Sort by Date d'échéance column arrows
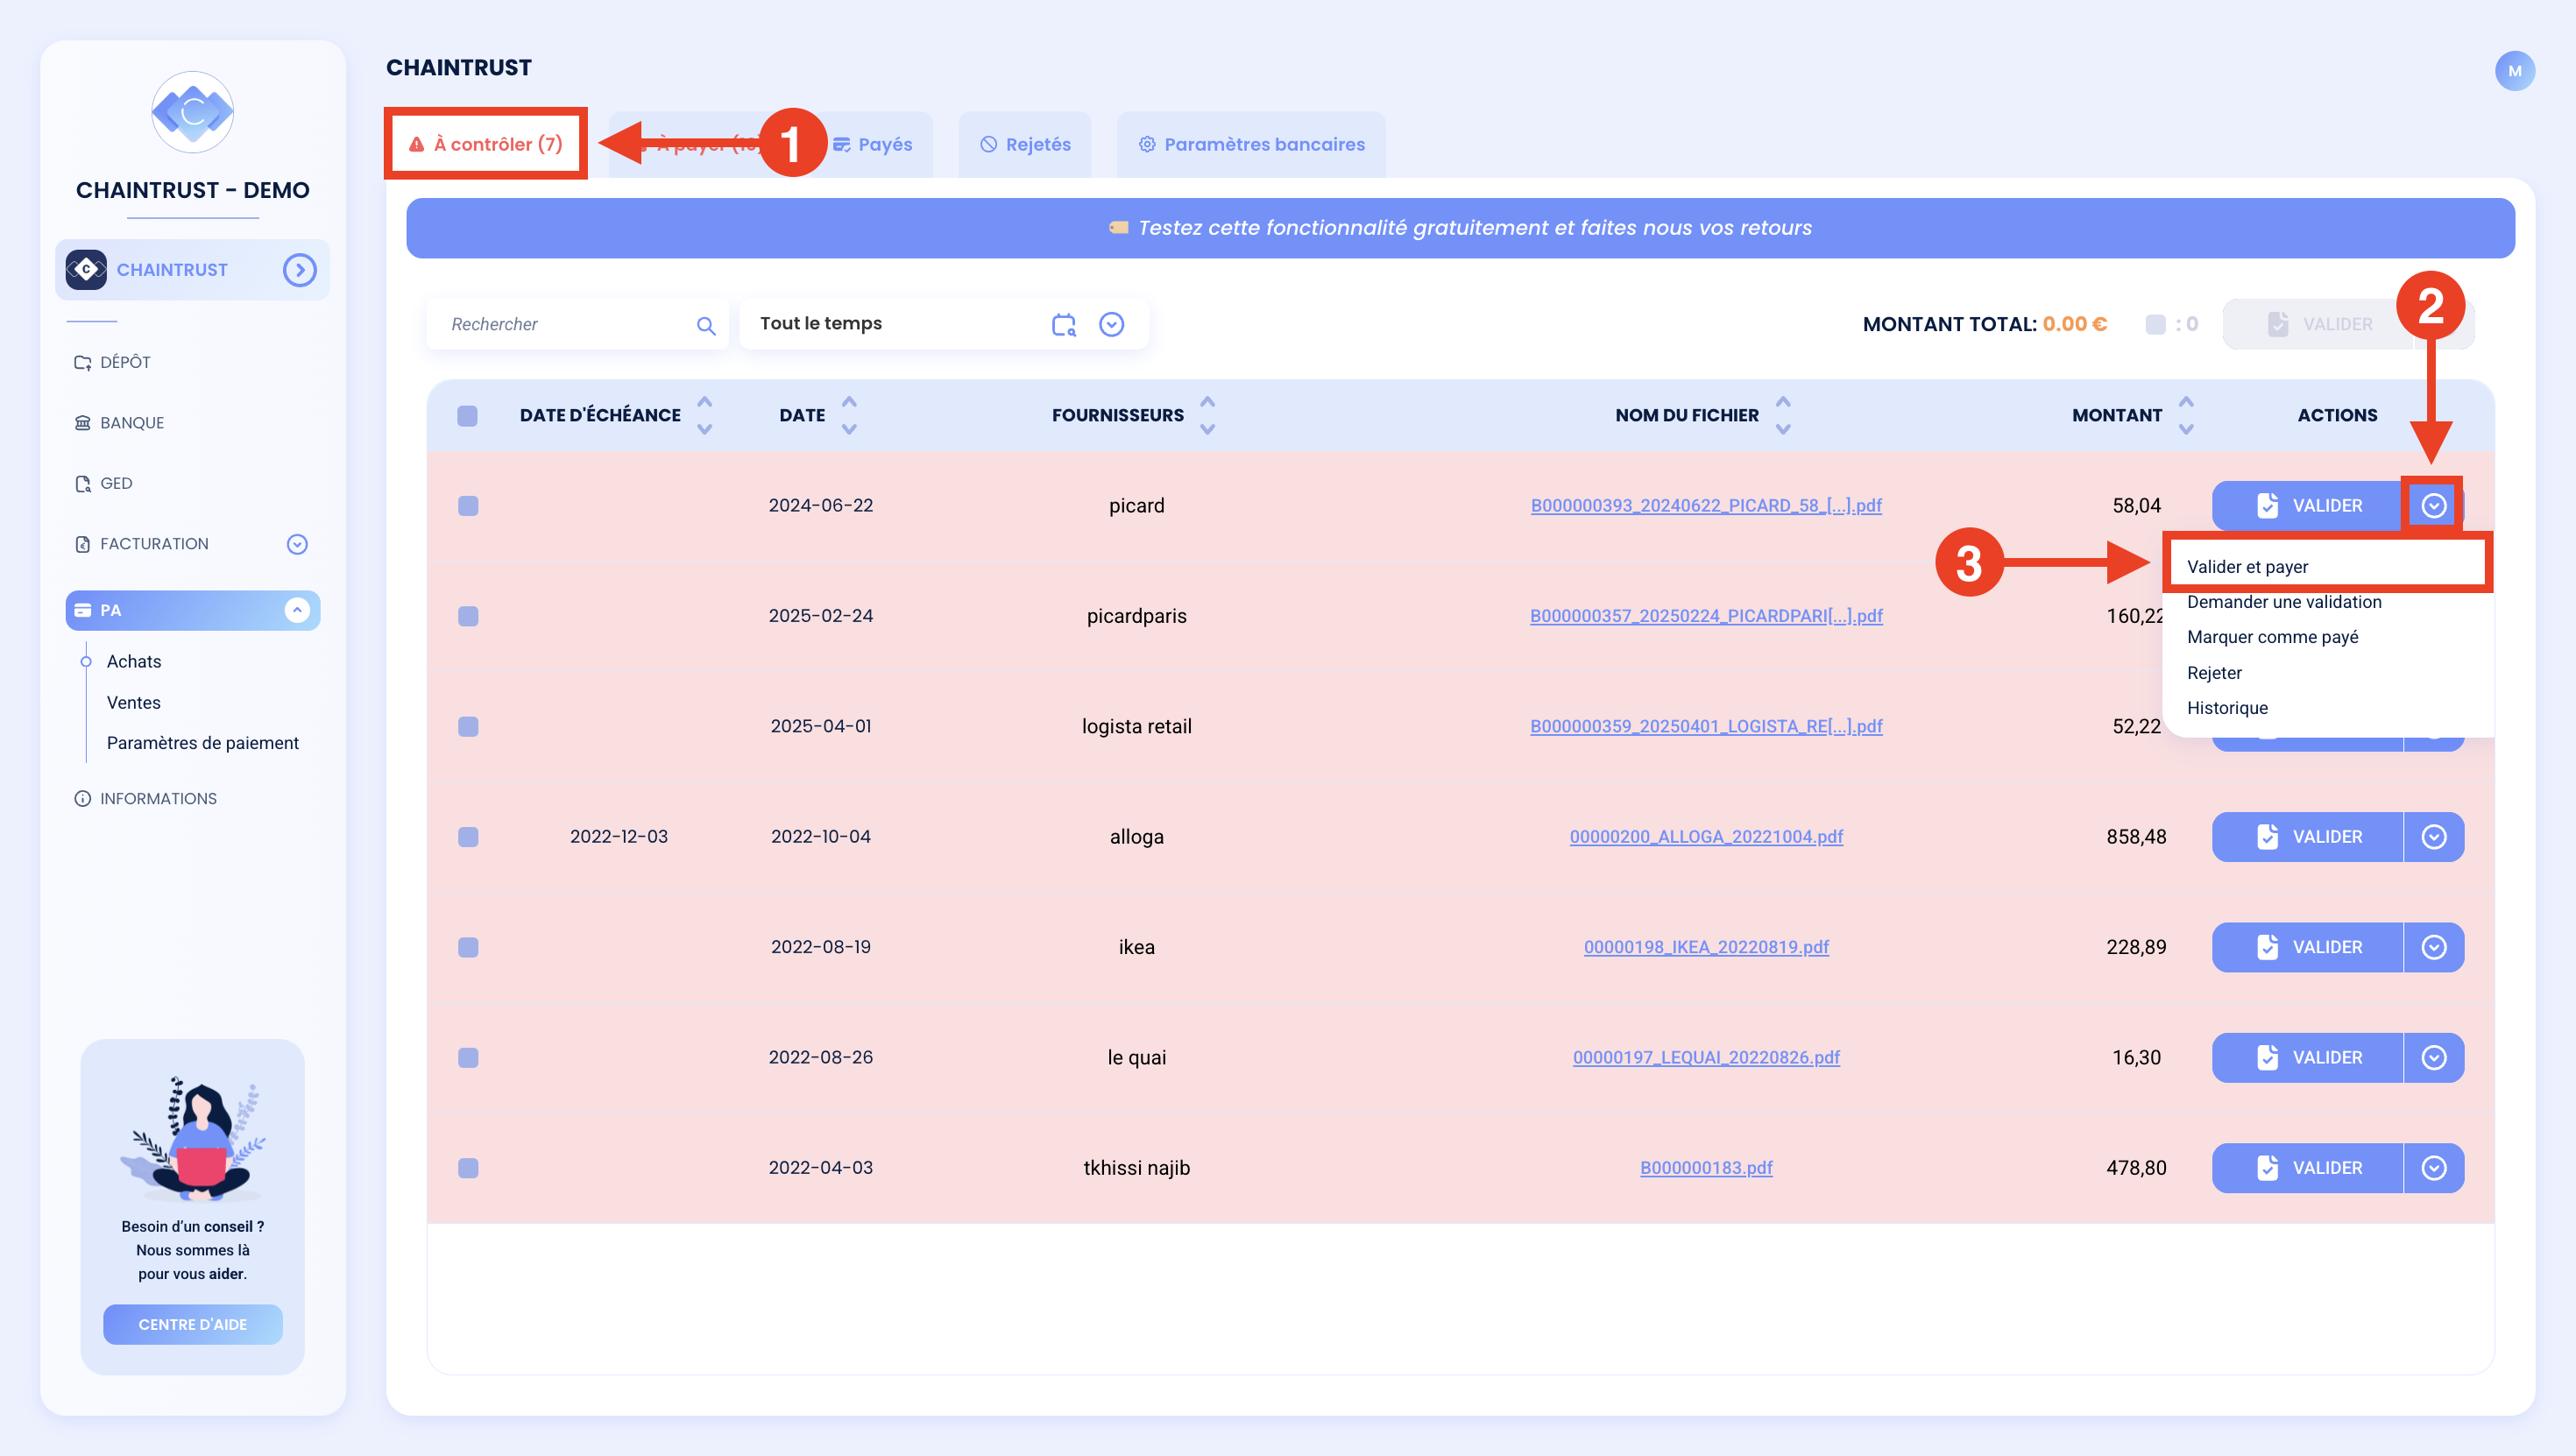 click(705, 415)
